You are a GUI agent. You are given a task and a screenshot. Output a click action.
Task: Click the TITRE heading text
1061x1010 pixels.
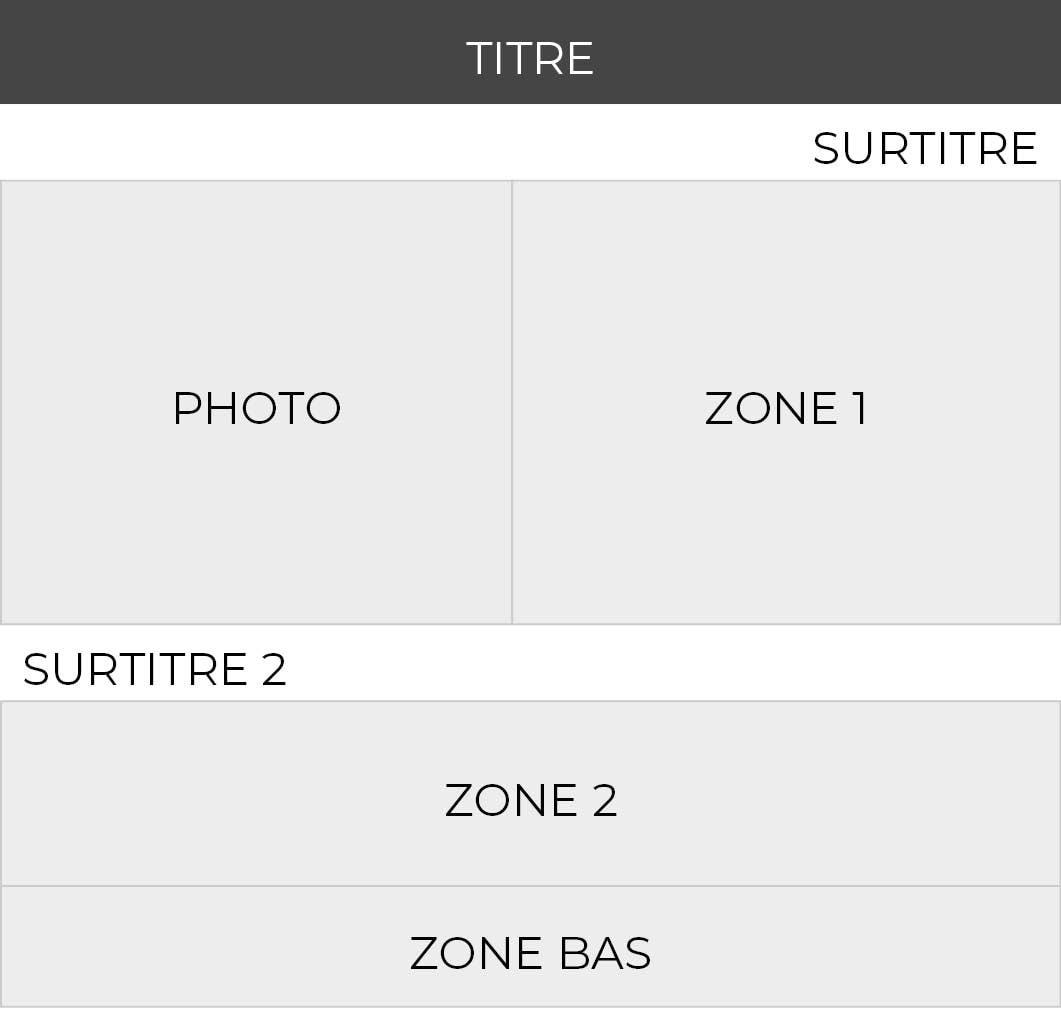click(530, 58)
